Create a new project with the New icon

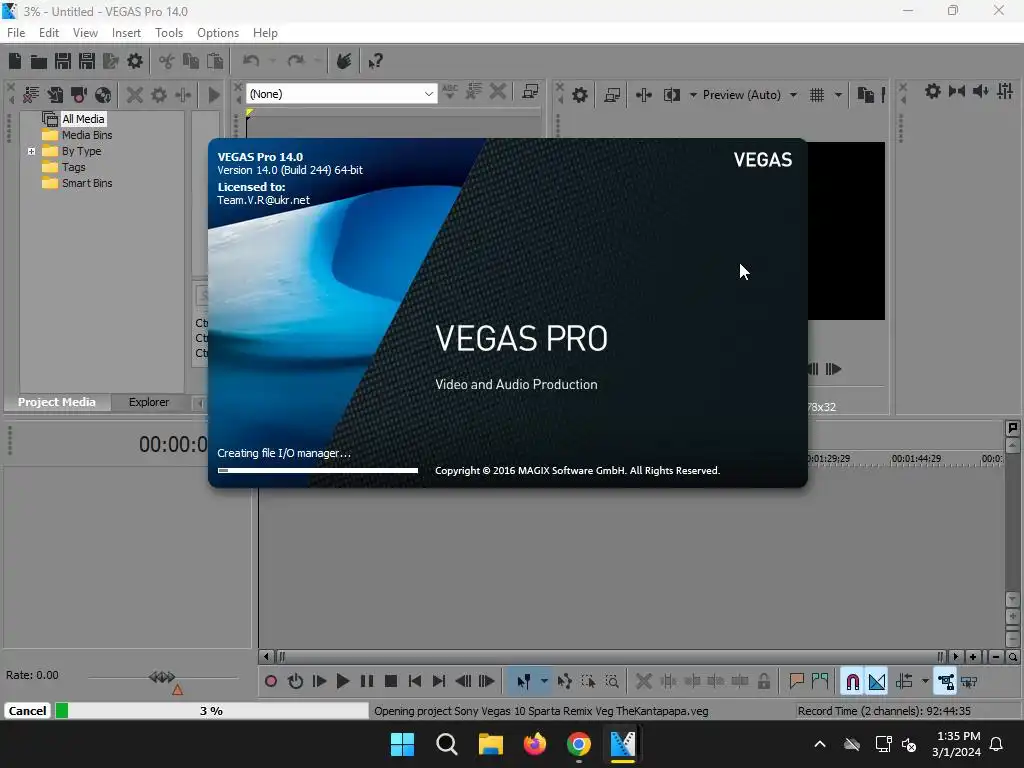(15, 61)
